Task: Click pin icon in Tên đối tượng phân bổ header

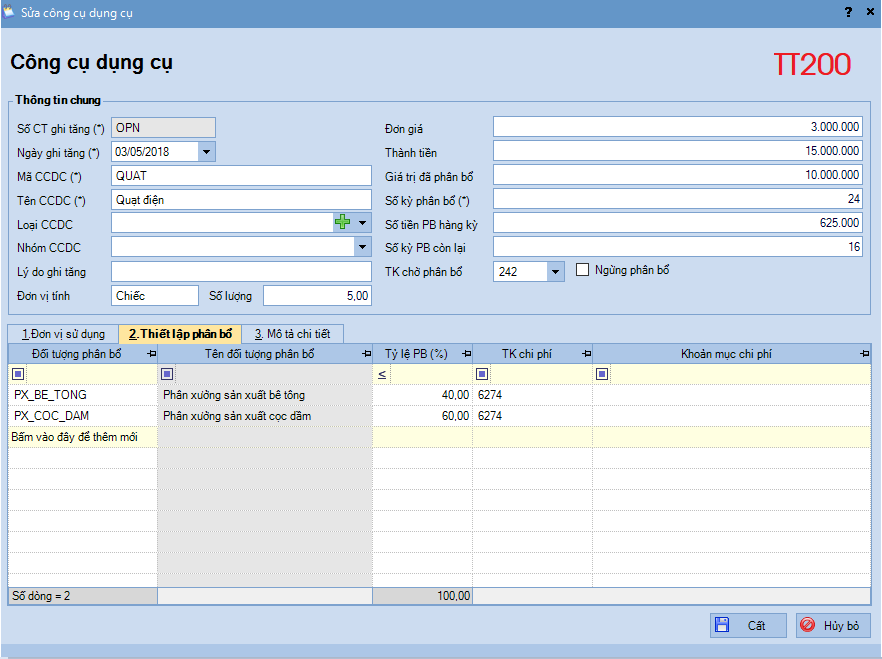Action: click(366, 354)
